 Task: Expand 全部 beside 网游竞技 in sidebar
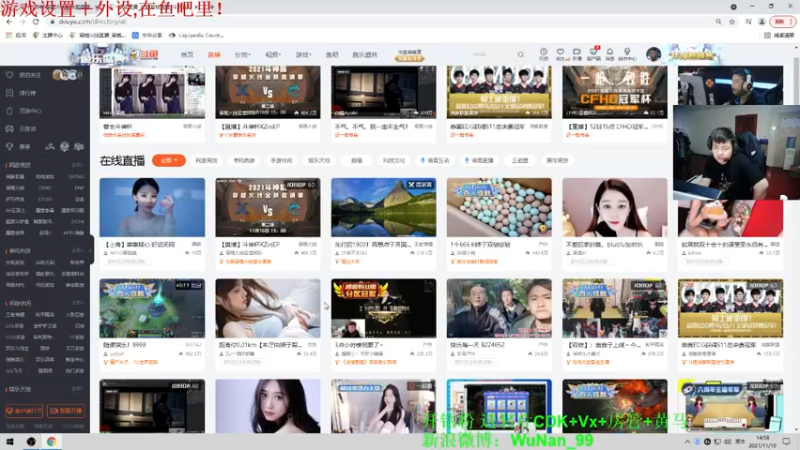tap(78, 165)
